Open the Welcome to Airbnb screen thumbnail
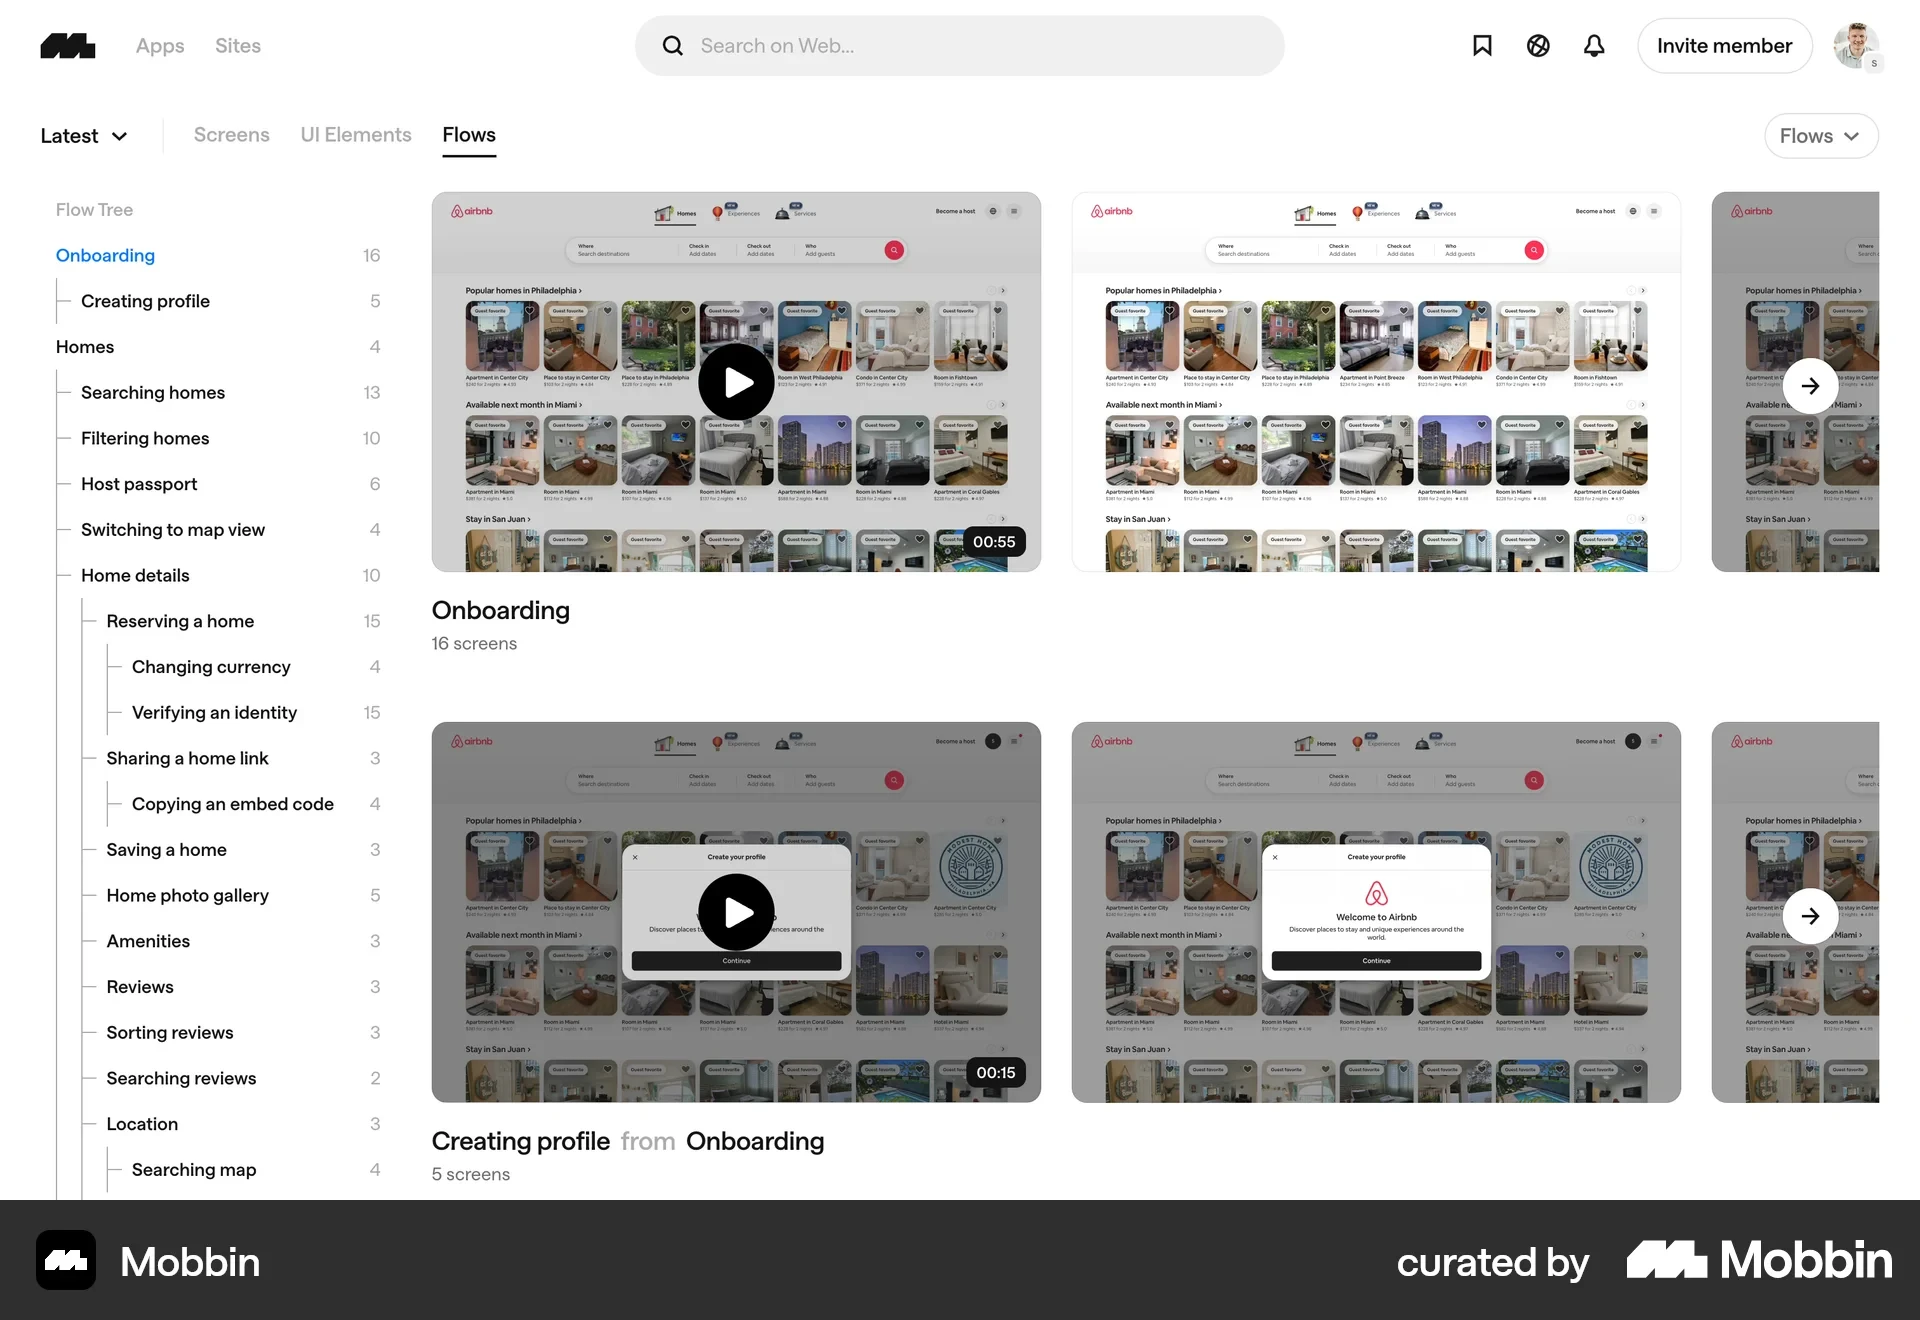Image resolution: width=1920 pixels, height=1320 pixels. pos(1376,912)
